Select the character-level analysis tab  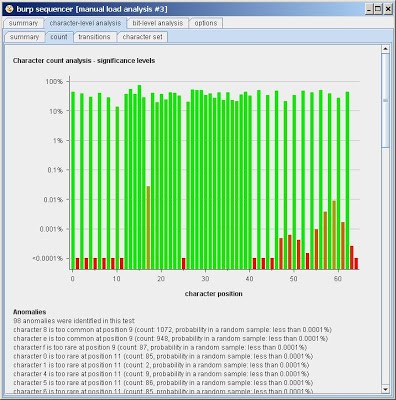85,23
